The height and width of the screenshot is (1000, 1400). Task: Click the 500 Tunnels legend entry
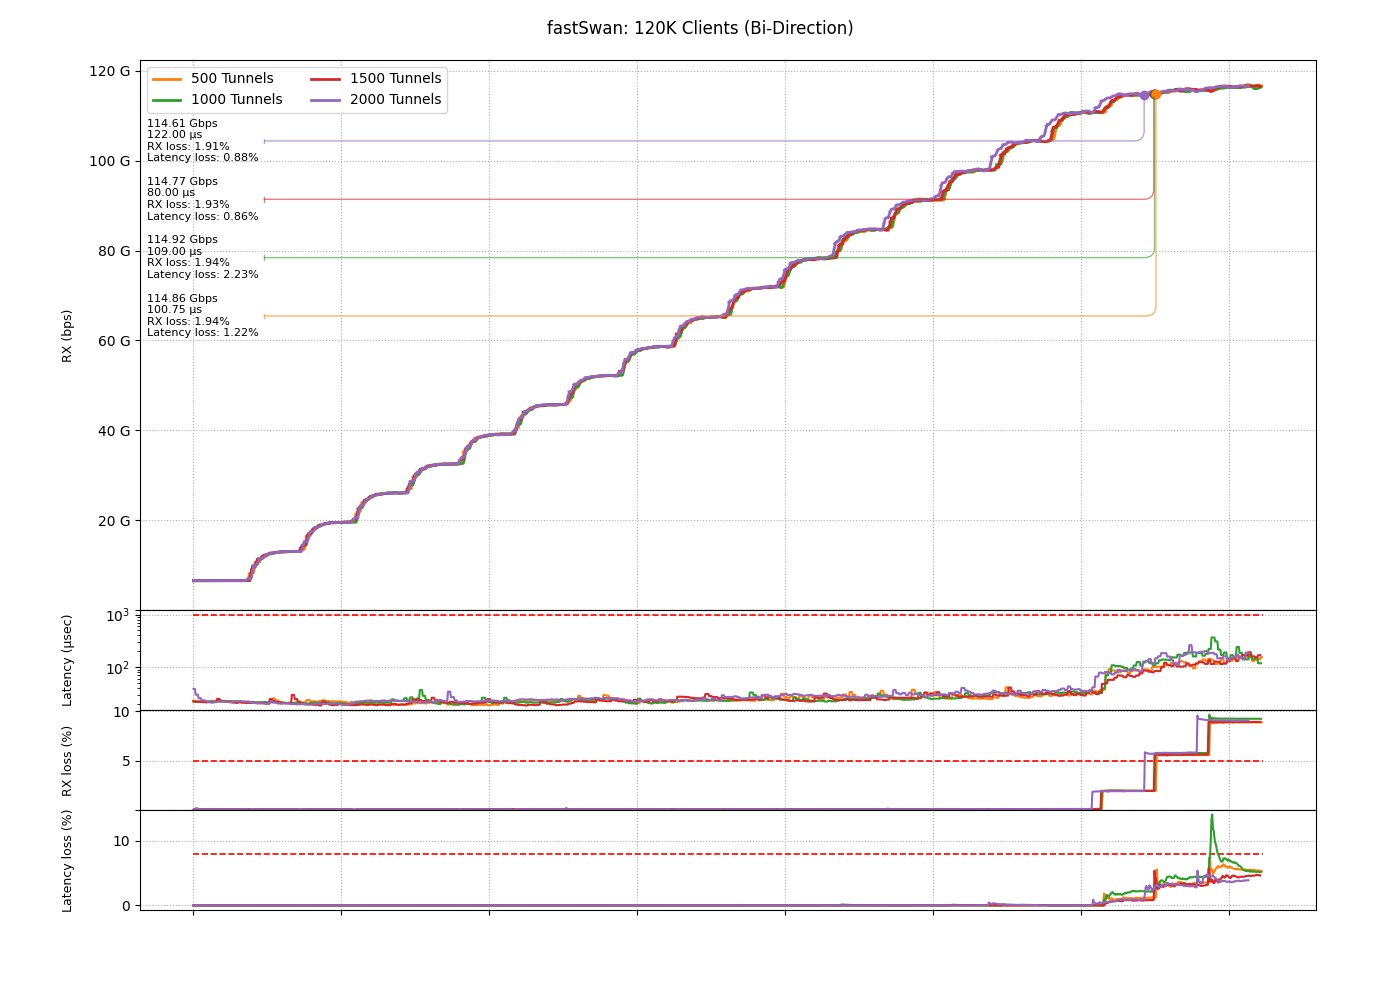(213, 78)
